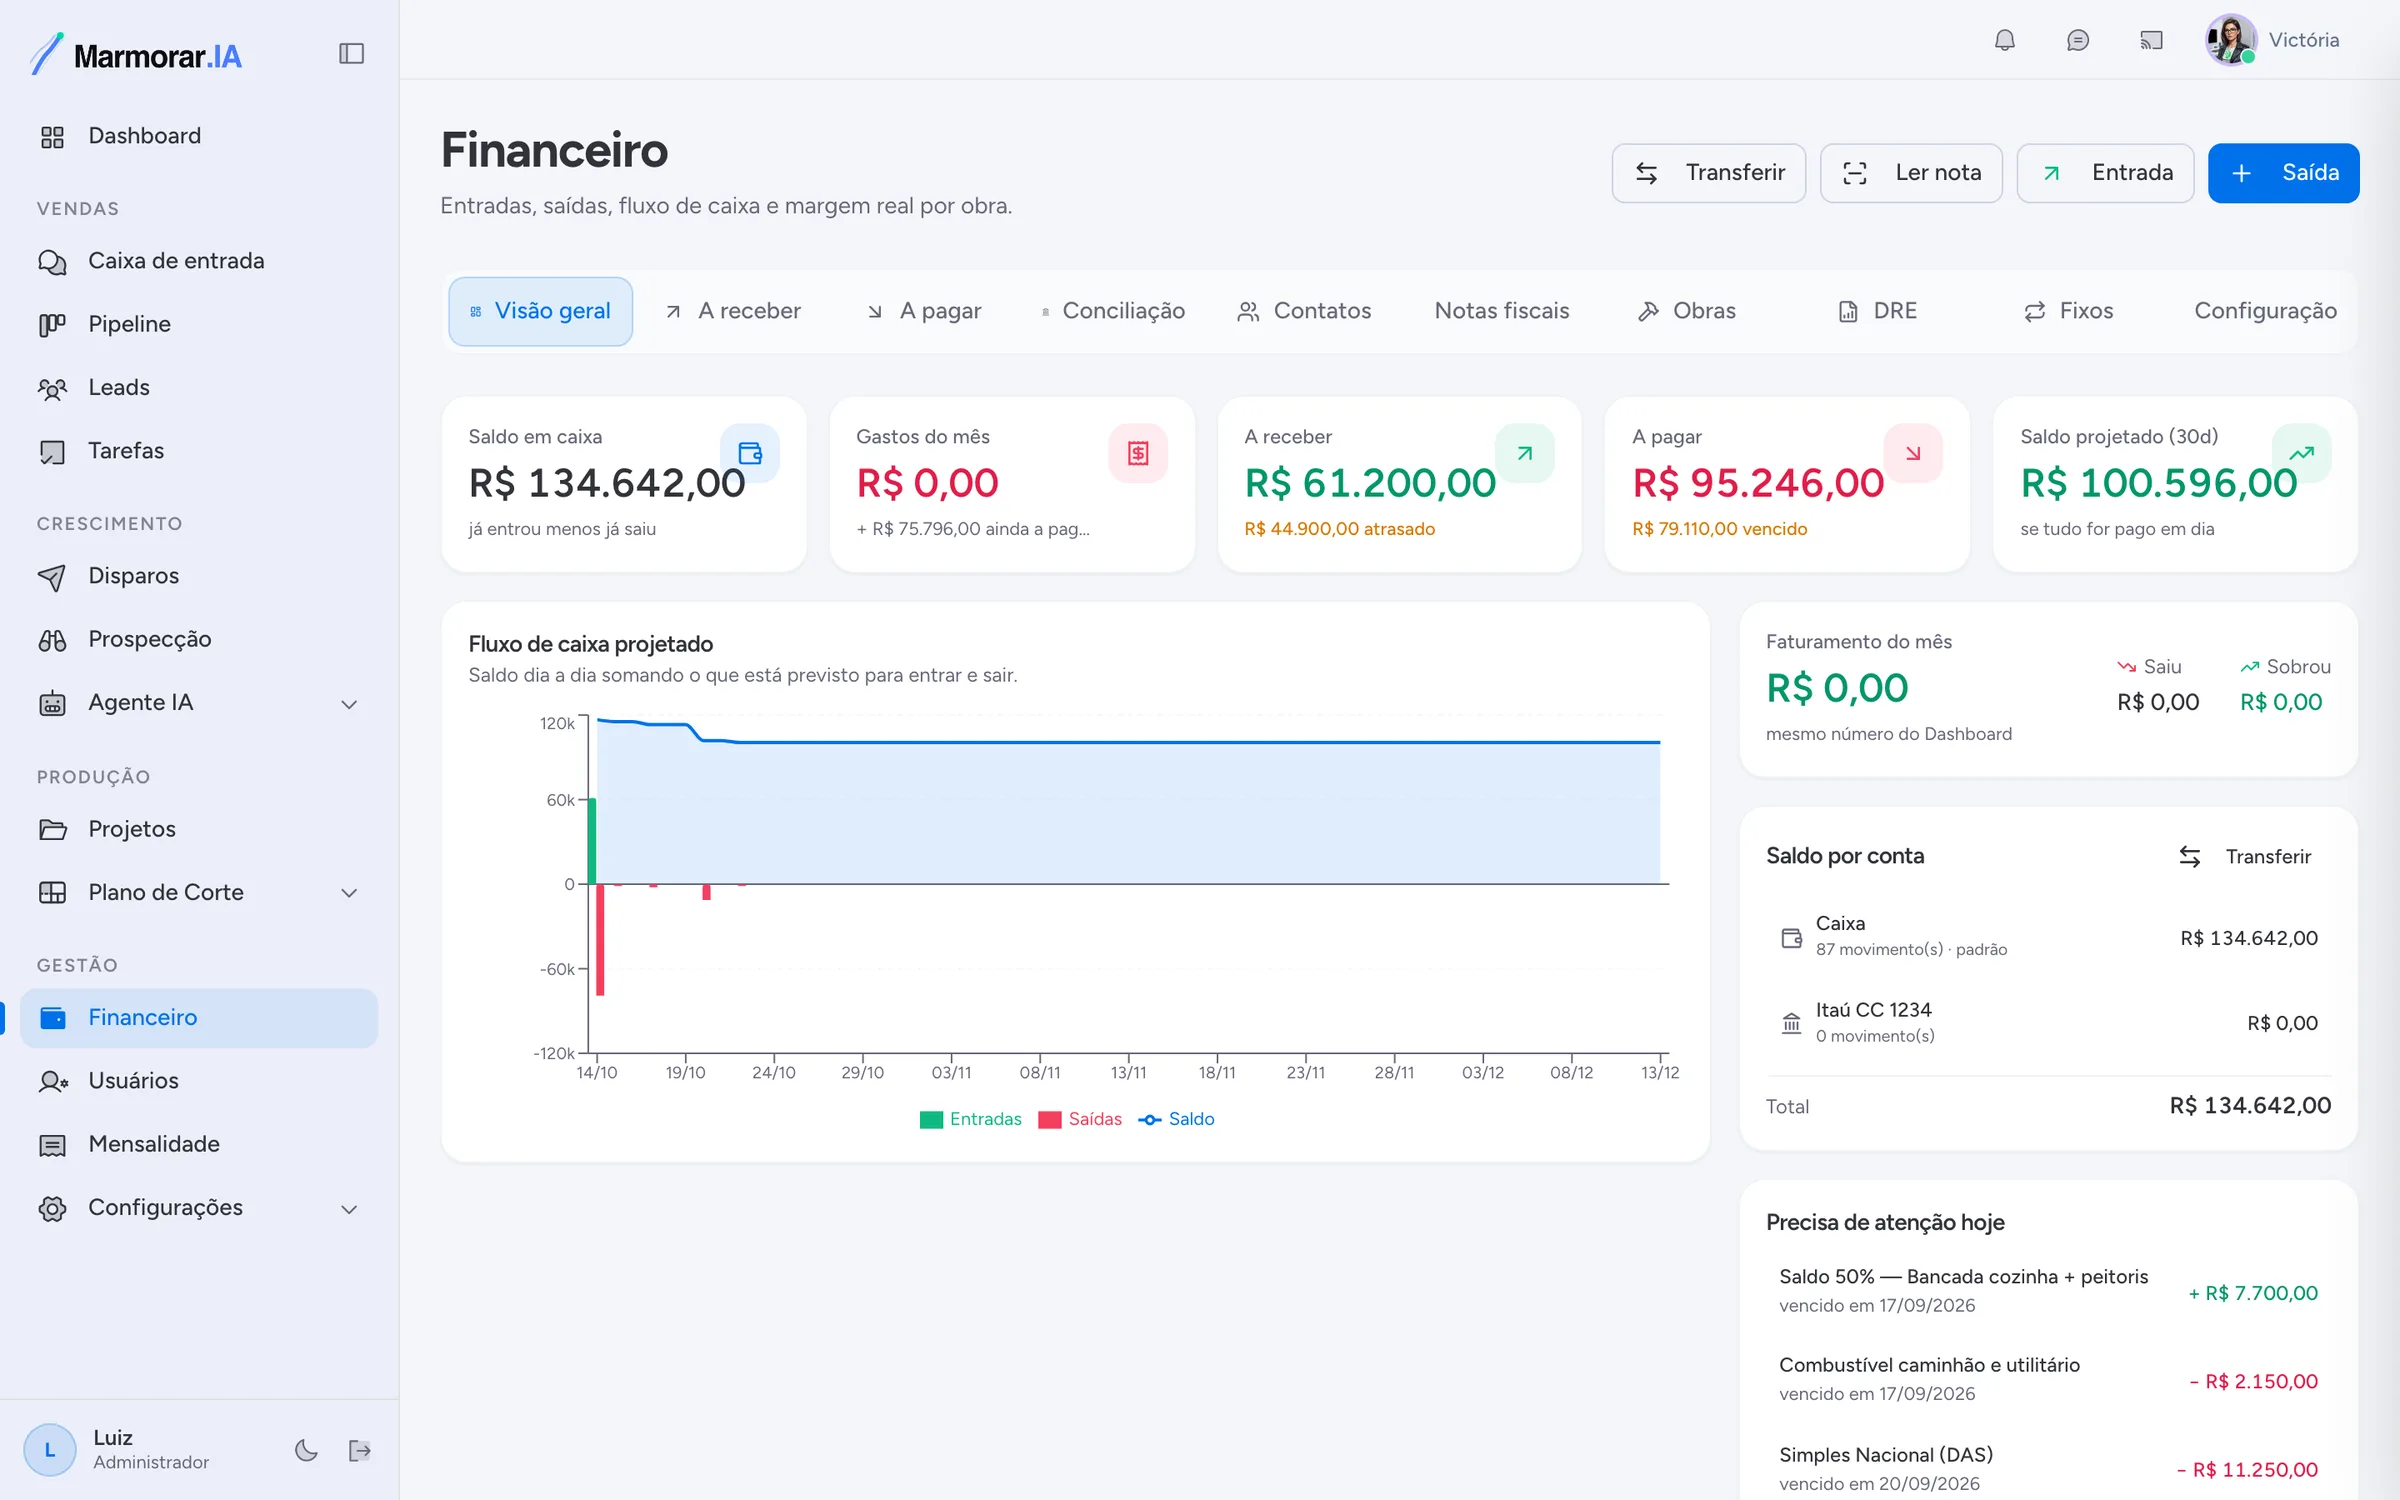Add a new Entrada
The height and width of the screenshot is (1500, 2400).
click(x=2105, y=173)
